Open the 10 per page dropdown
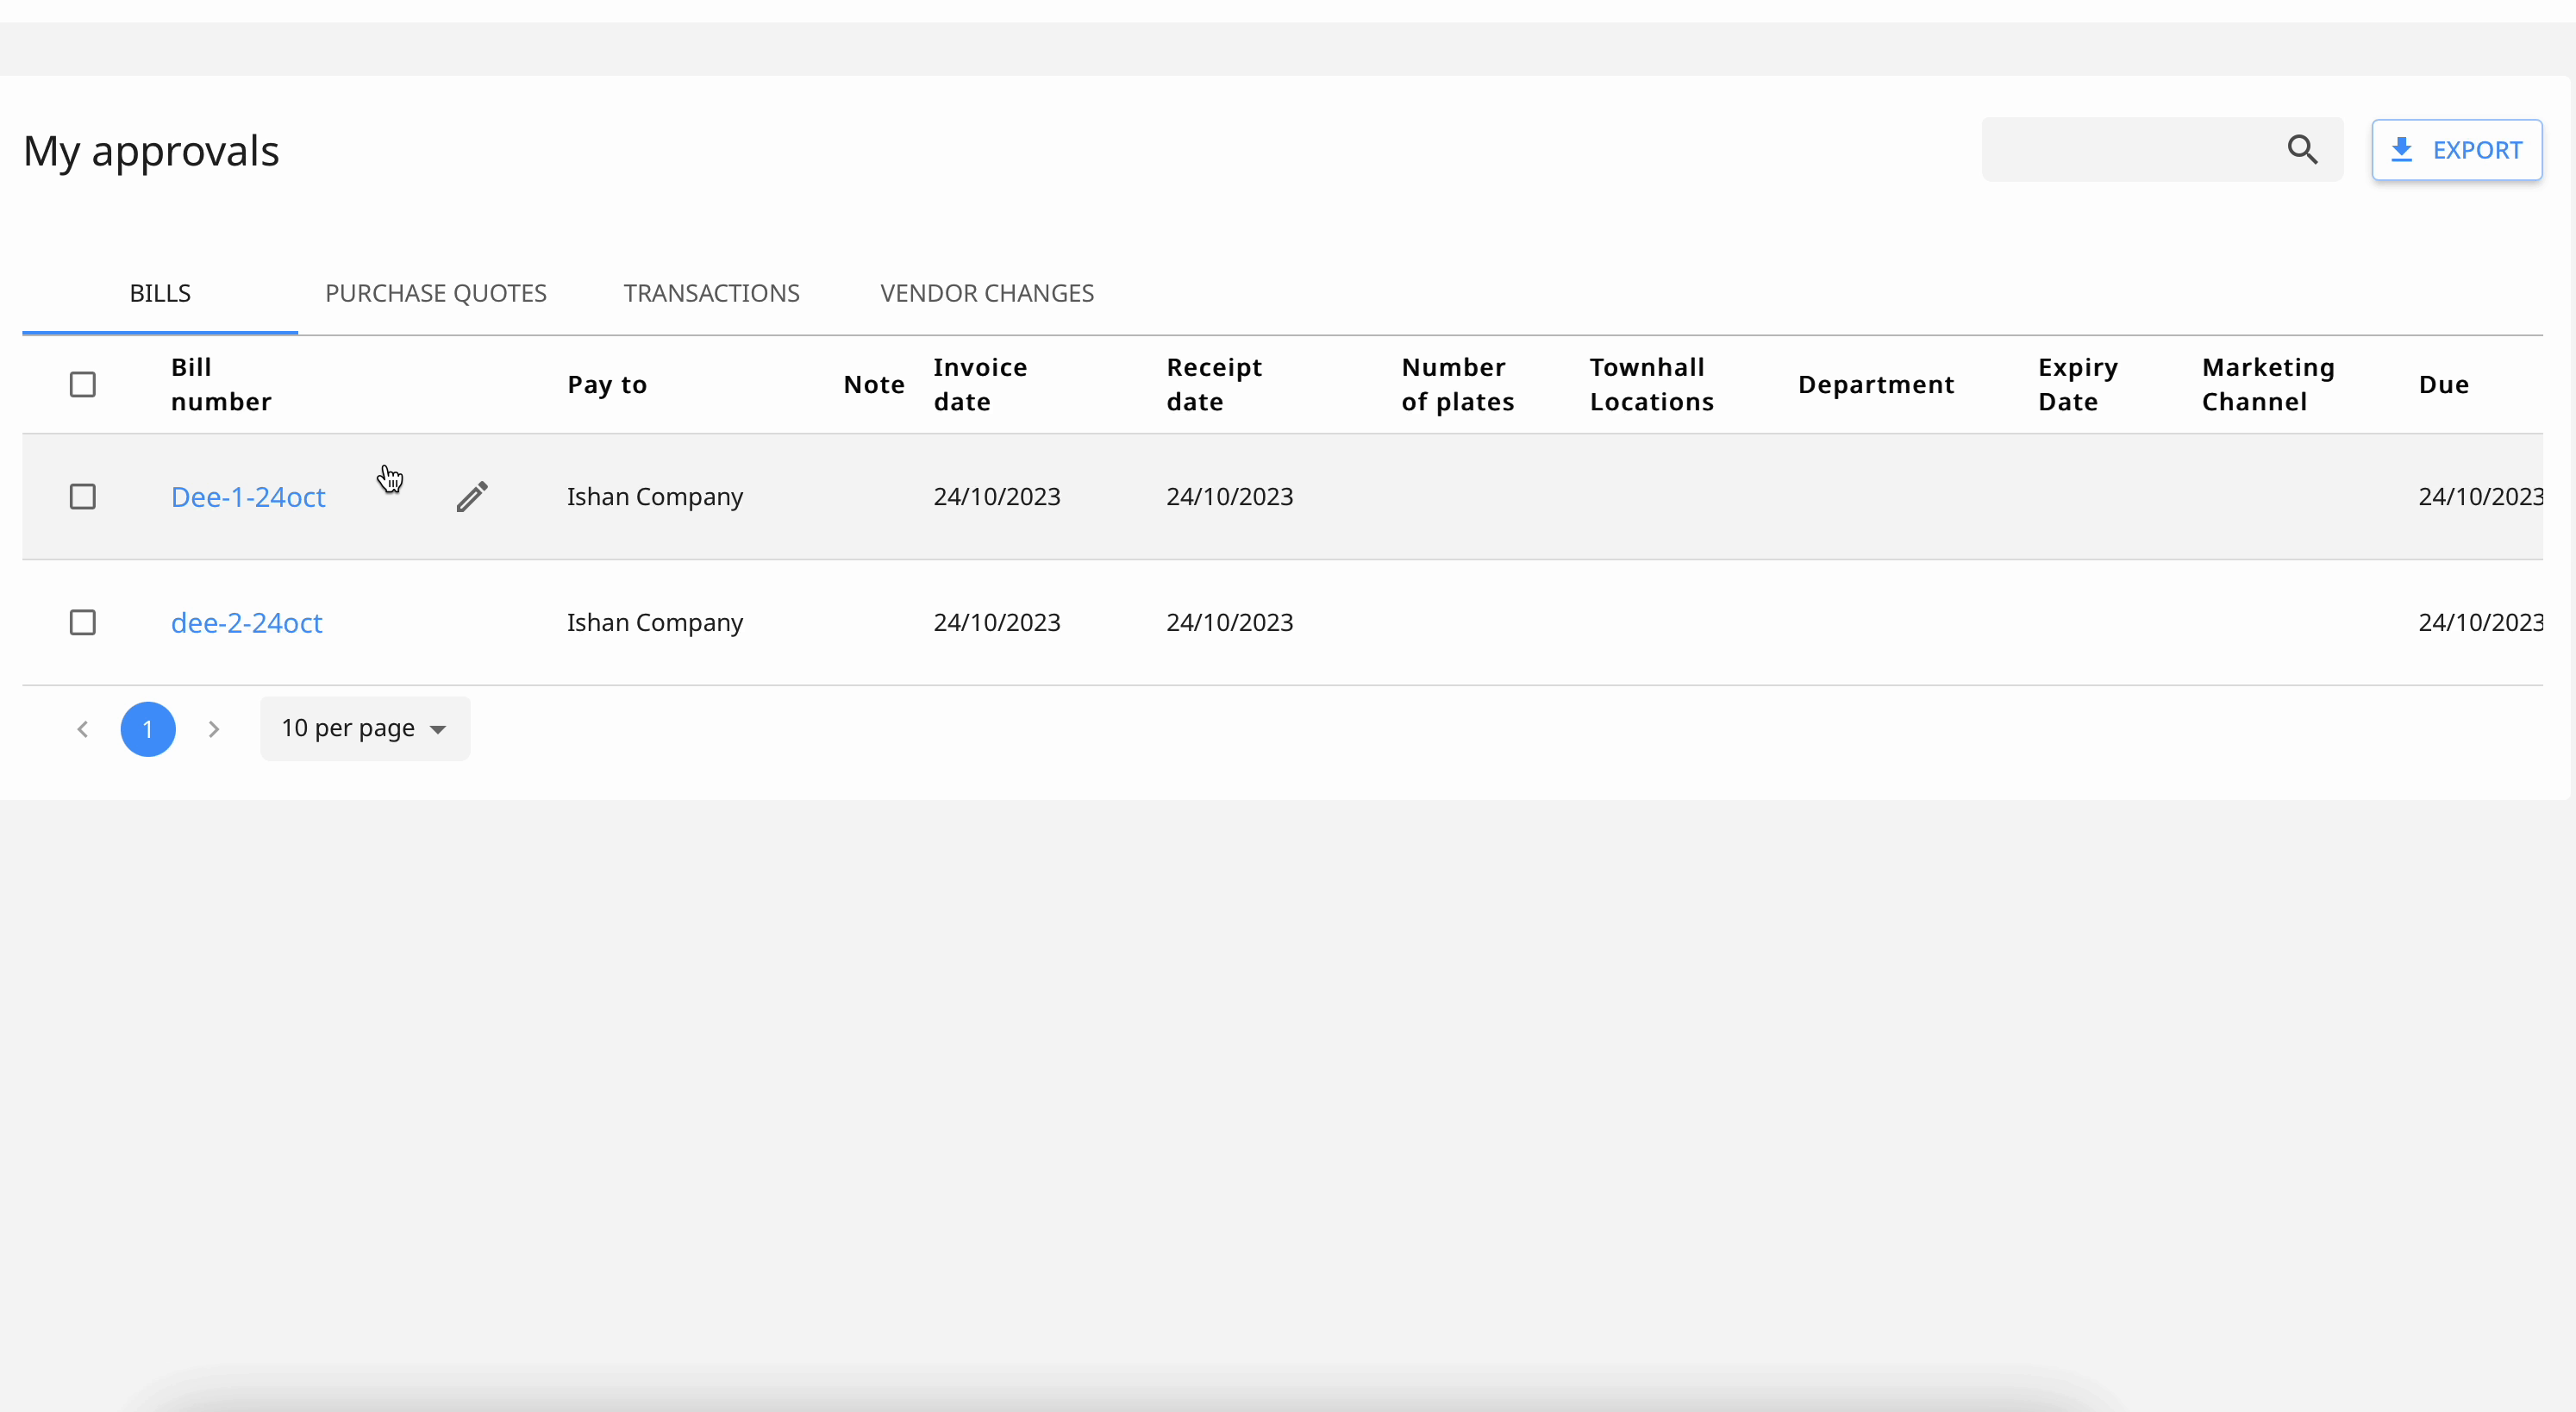Viewport: 2576px width, 1412px height. tap(364, 729)
